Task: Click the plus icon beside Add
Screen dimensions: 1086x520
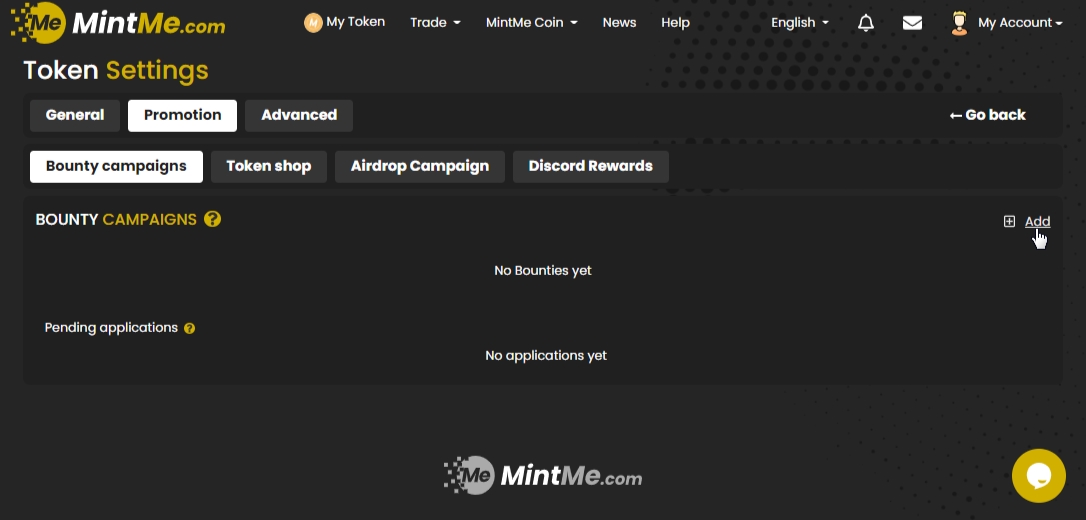Action: [1009, 221]
